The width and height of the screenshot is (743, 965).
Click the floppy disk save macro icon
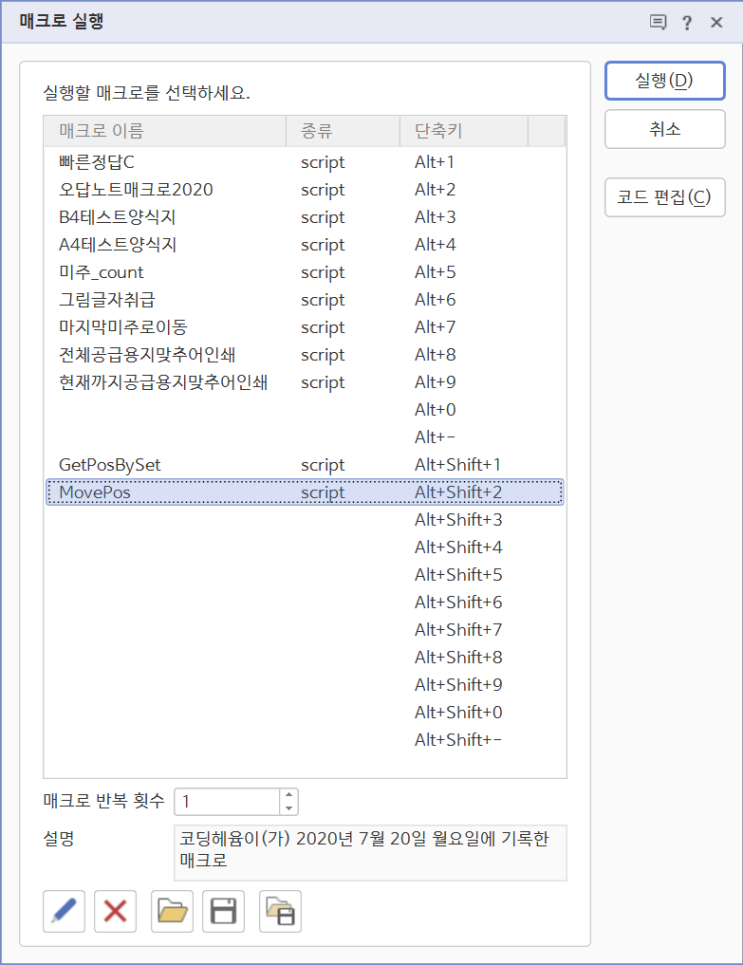[x=223, y=911]
